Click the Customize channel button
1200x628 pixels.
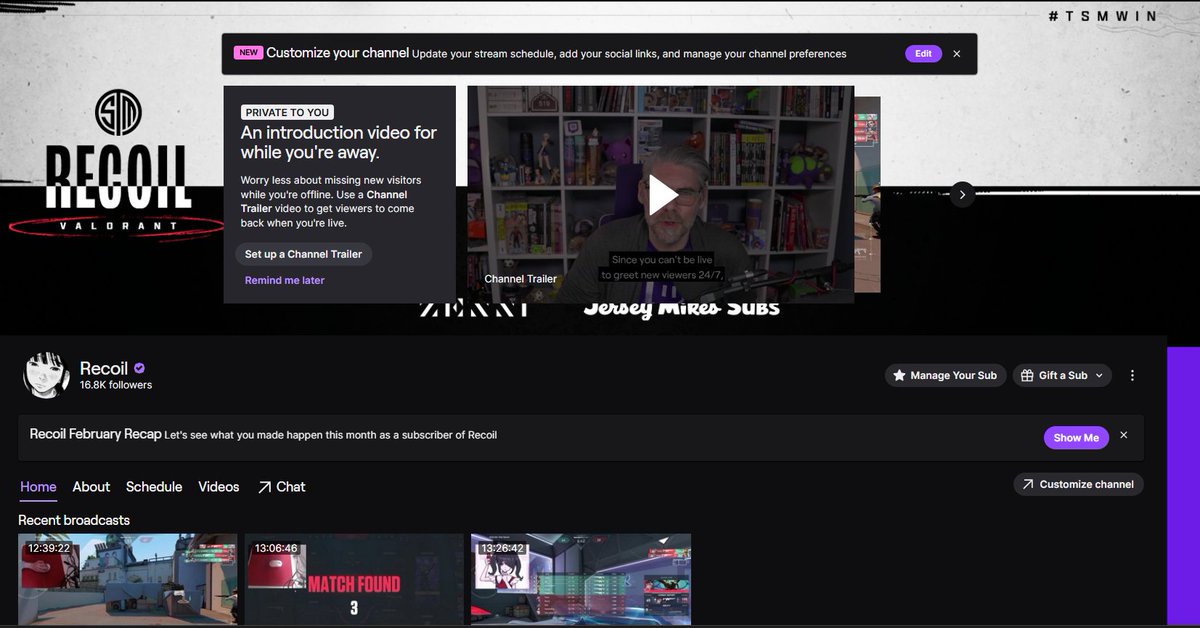[1078, 484]
